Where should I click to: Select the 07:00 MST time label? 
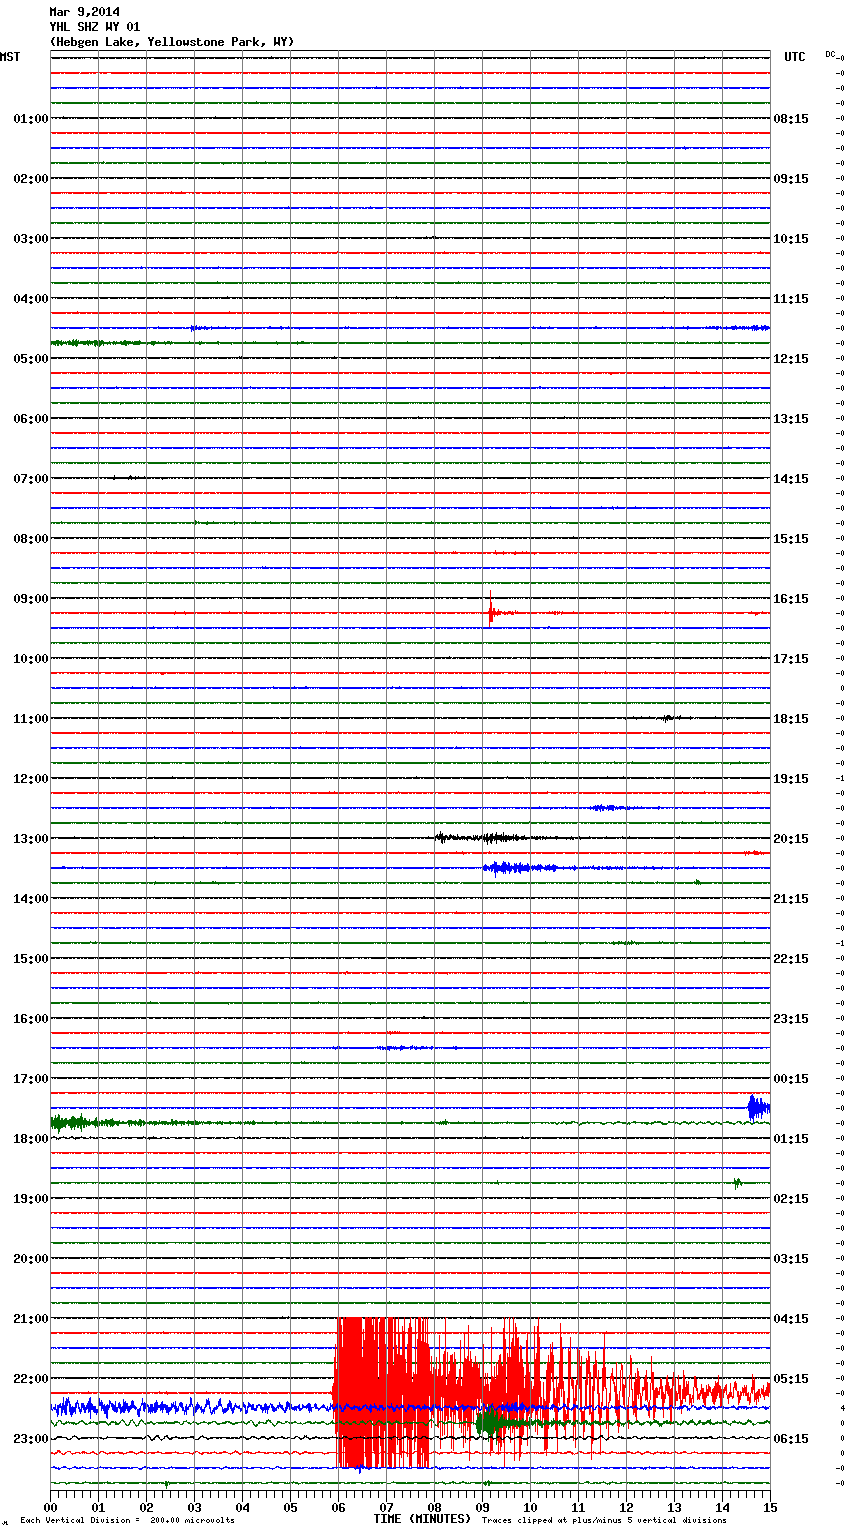[30, 479]
